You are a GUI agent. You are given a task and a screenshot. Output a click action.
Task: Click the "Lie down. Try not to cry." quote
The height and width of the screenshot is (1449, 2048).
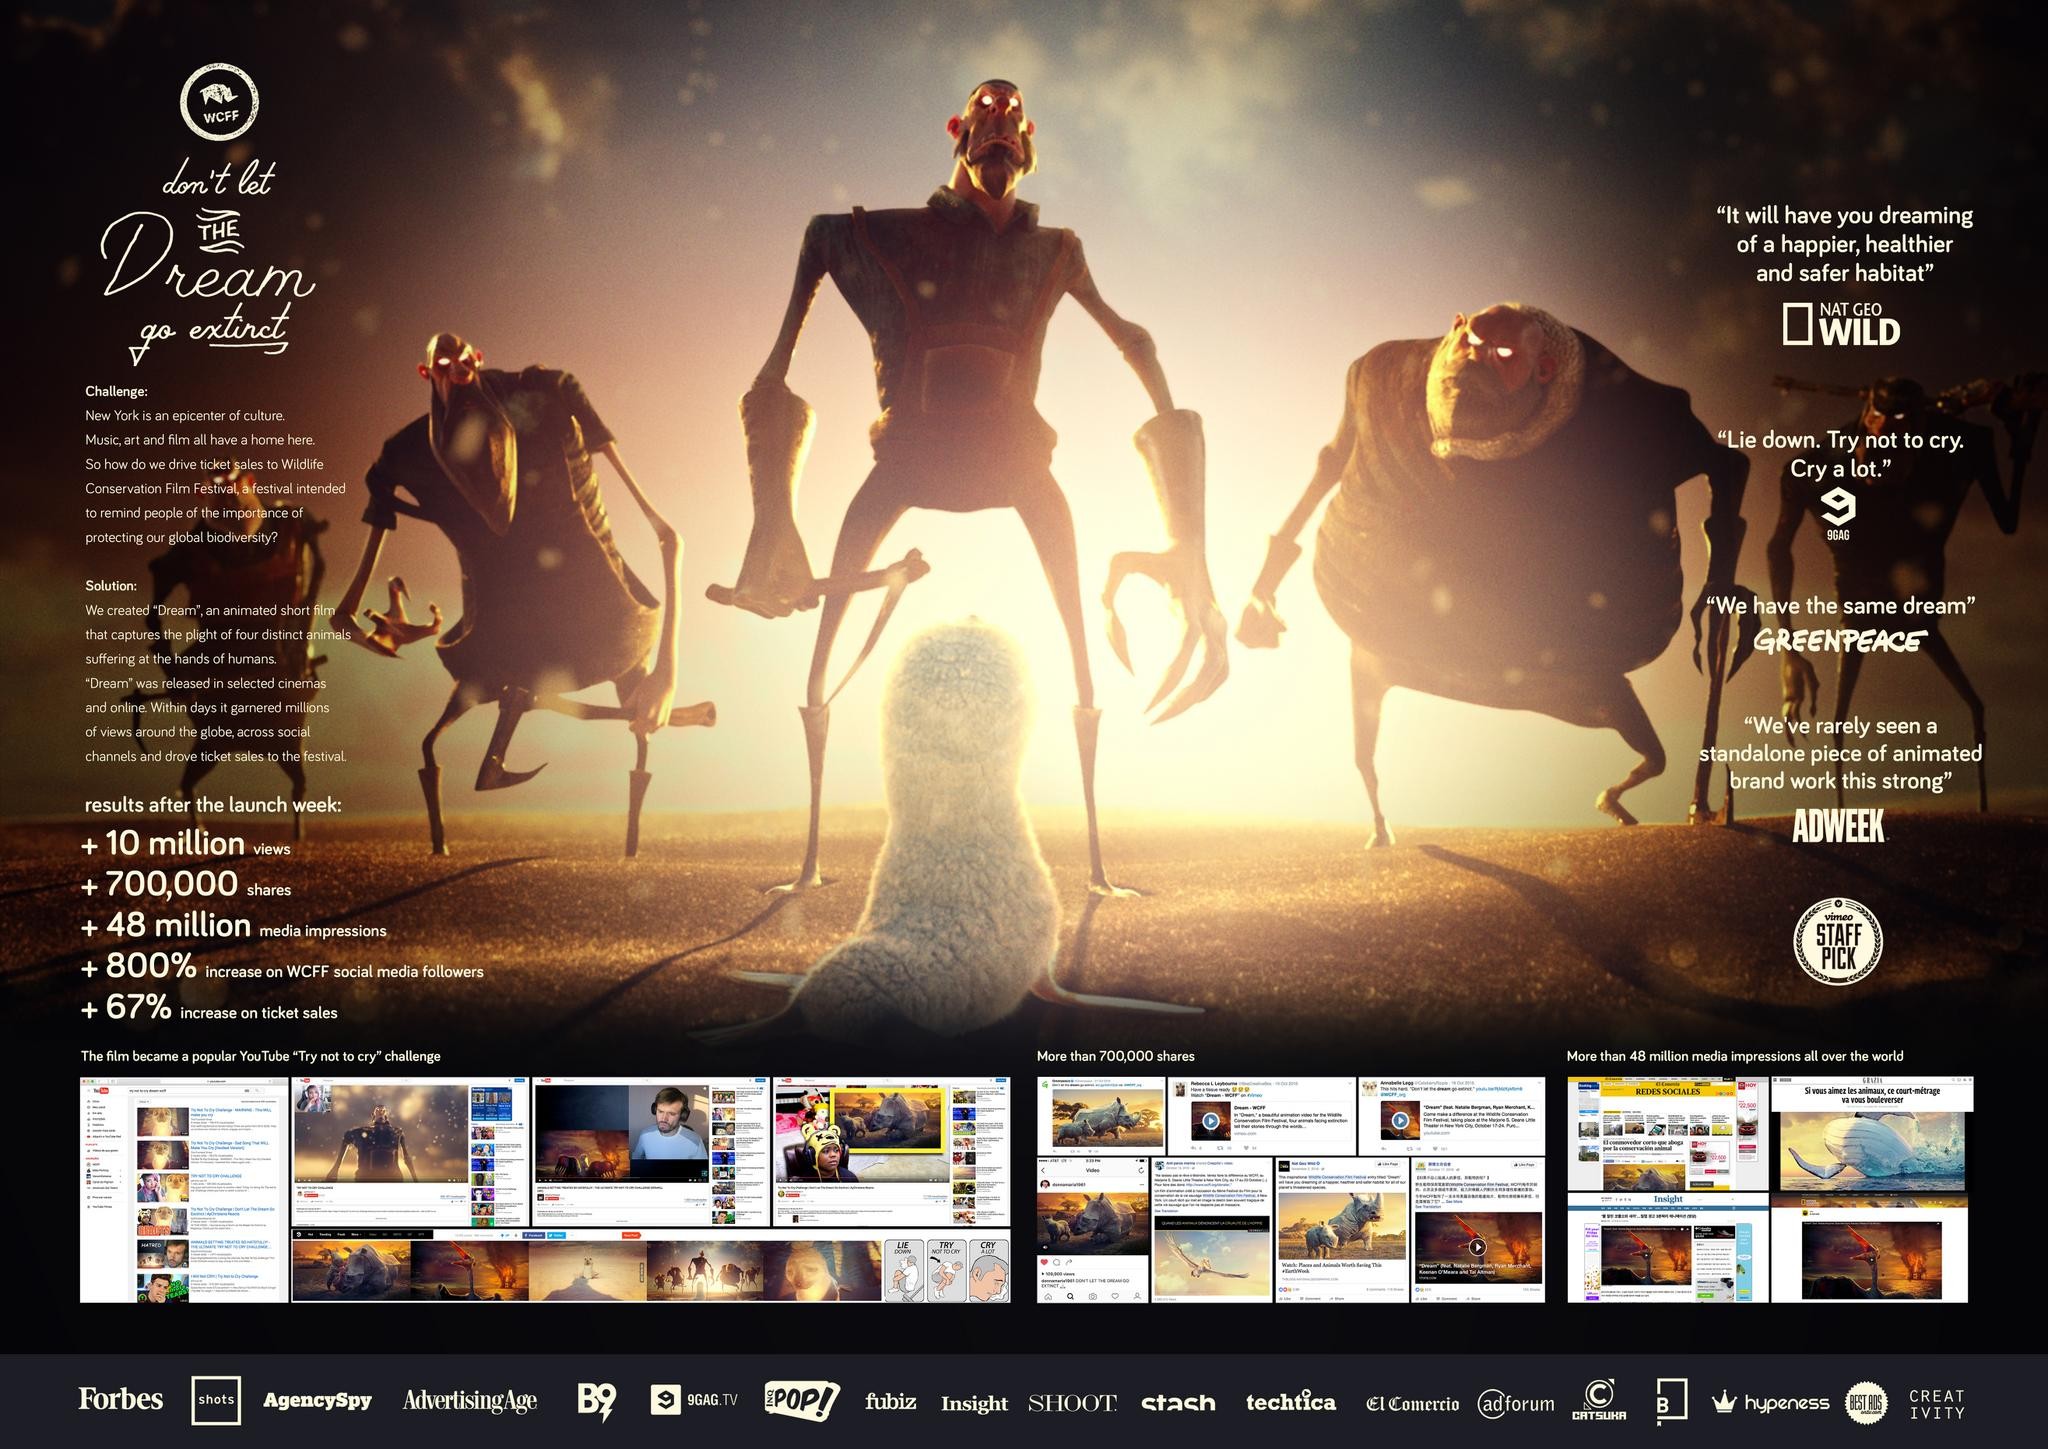coord(1840,454)
